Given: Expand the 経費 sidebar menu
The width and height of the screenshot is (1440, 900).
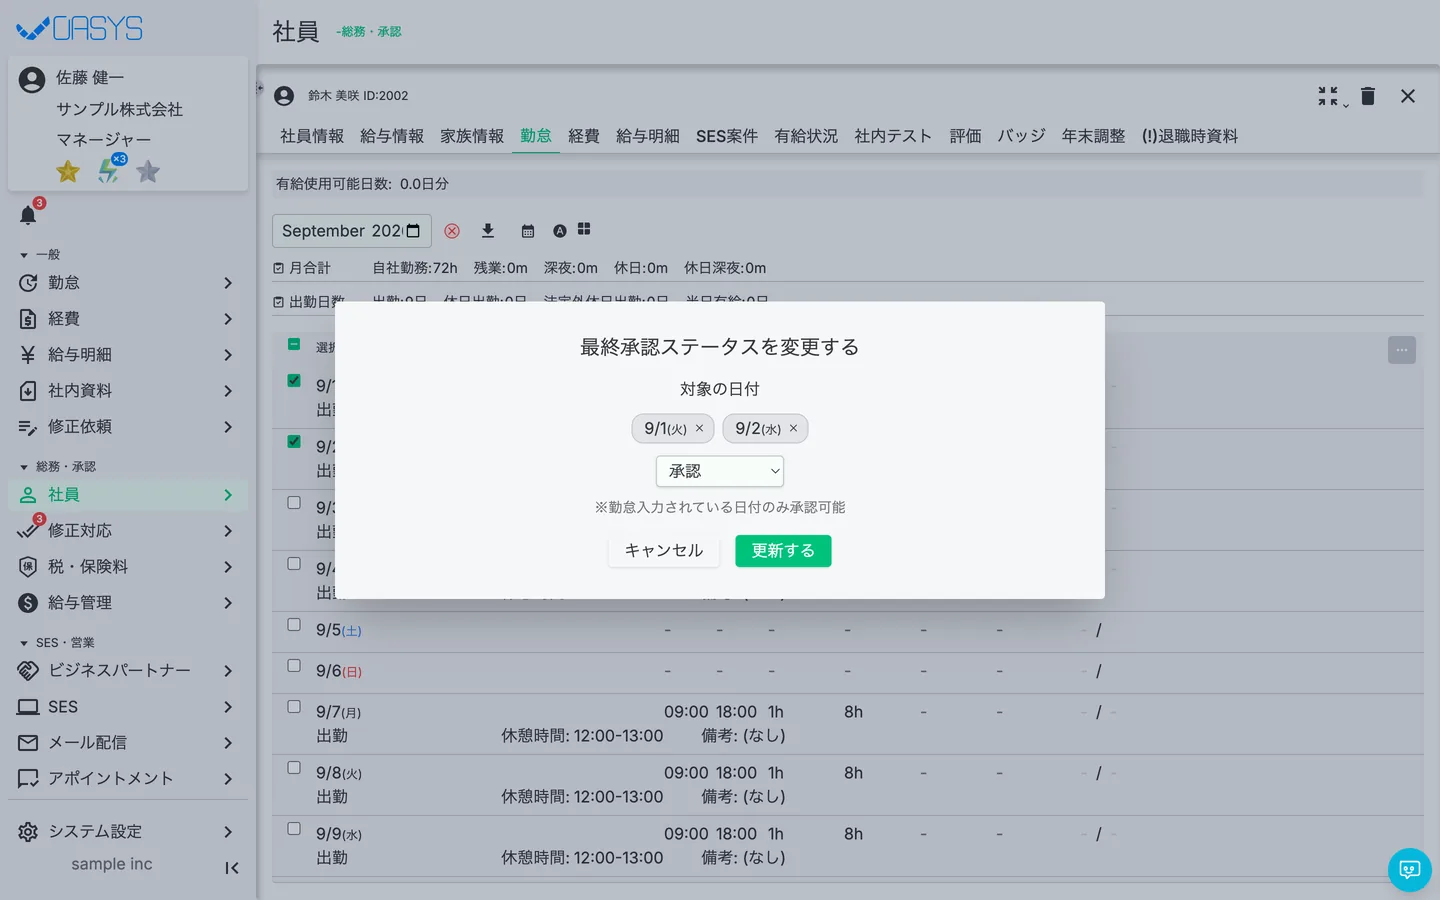Looking at the screenshot, I should (x=128, y=319).
